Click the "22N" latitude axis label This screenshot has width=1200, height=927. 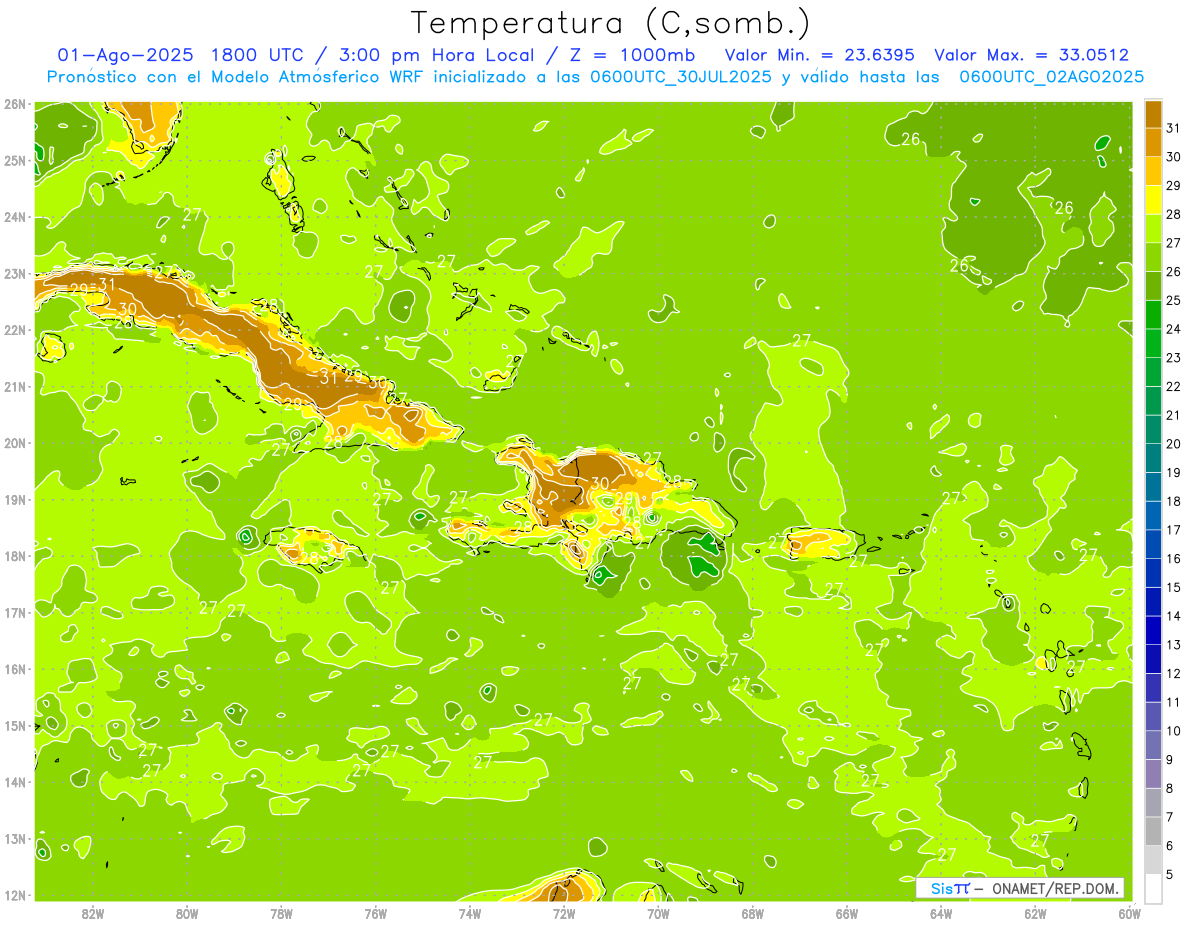tap(15, 330)
